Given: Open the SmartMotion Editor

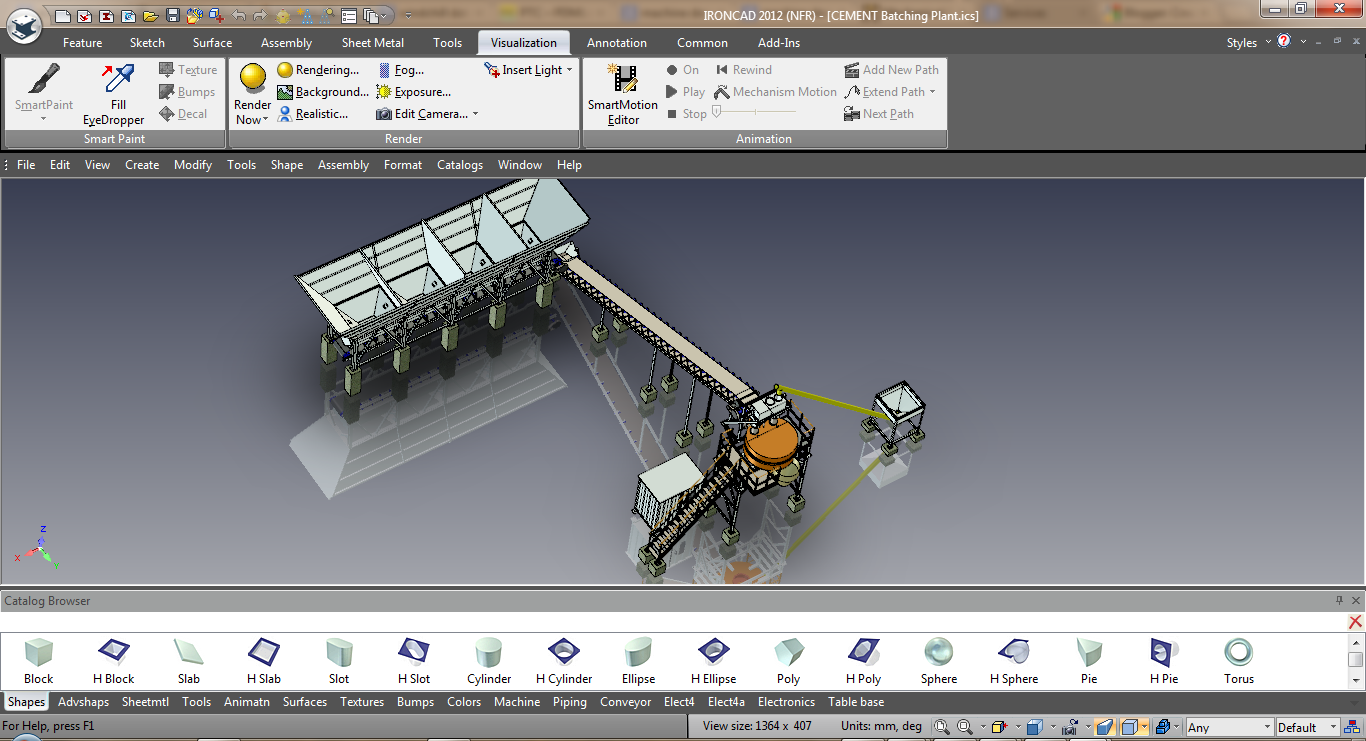Looking at the screenshot, I should coord(622,91).
